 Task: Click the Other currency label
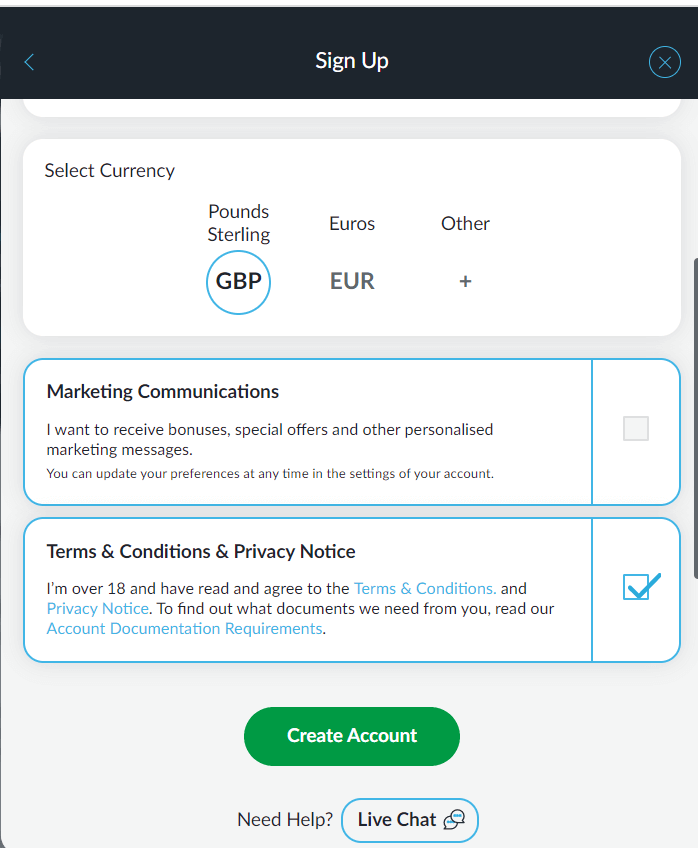point(465,223)
